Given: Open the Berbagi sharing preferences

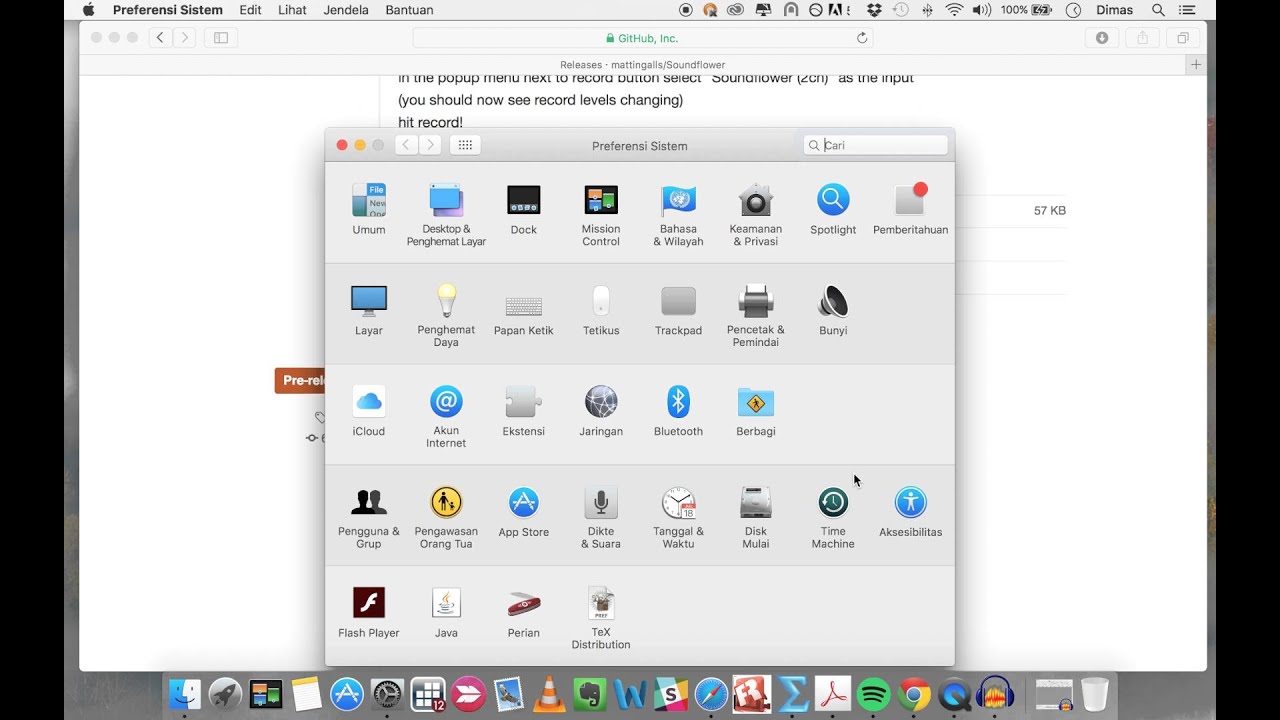Looking at the screenshot, I should click(x=756, y=411).
